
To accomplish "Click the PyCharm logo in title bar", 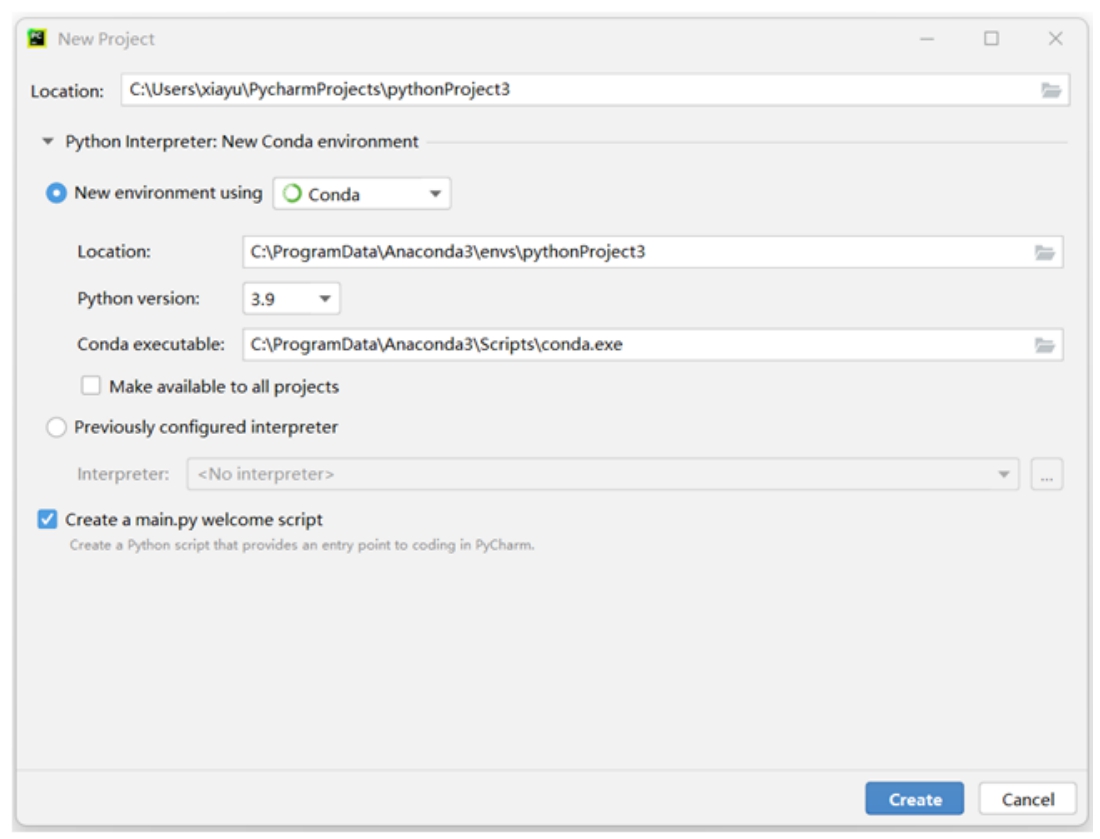I will click(37, 38).
